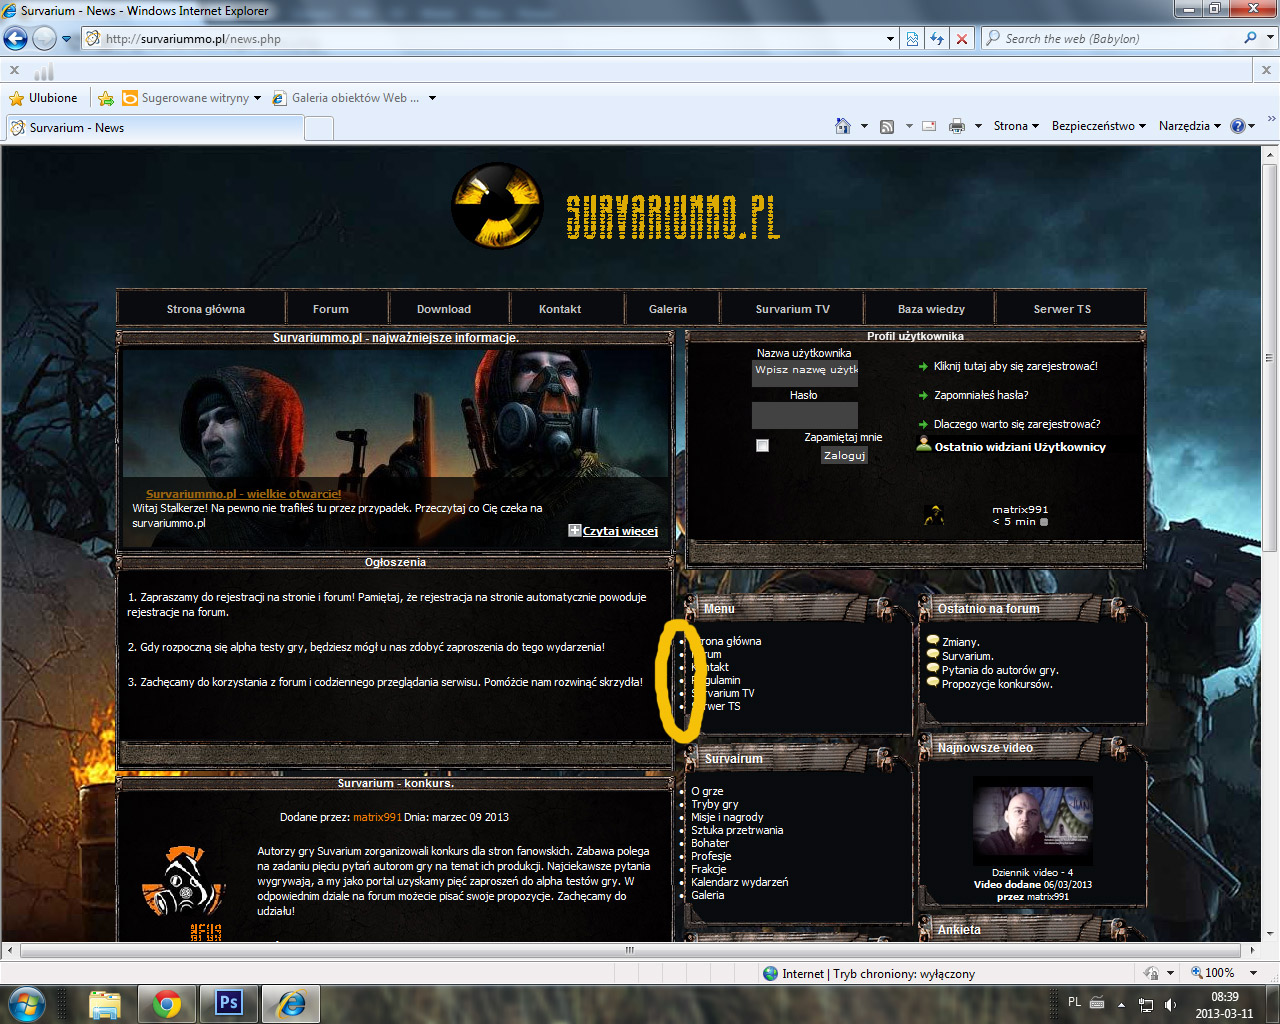Toggle Compatibility View icon in address bar
The width and height of the screenshot is (1280, 1024).
click(x=913, y=39)
